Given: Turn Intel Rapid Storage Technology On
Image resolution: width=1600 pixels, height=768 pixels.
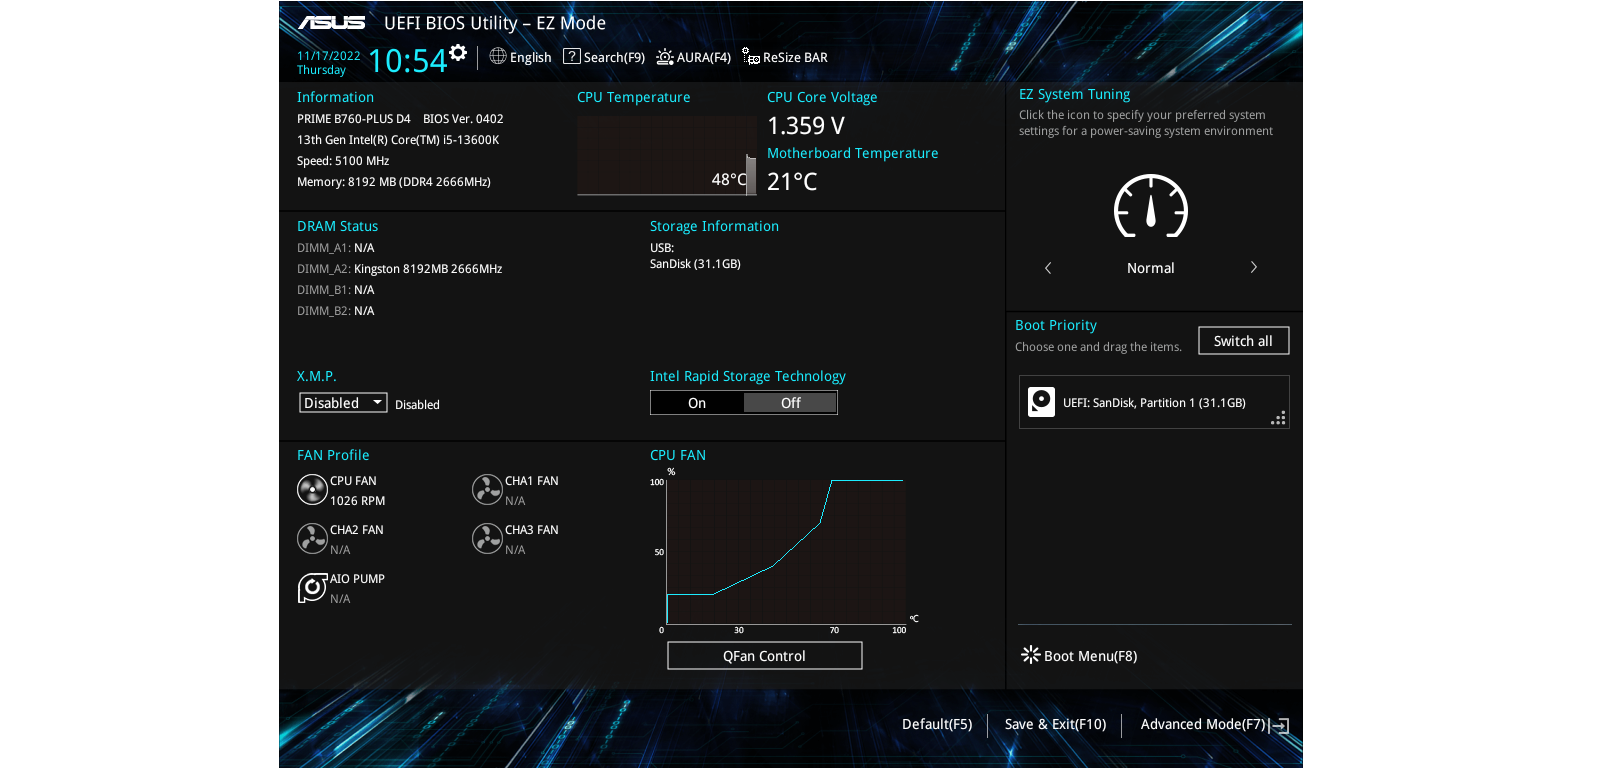Looking at the screenshot, I should point(697,403).
